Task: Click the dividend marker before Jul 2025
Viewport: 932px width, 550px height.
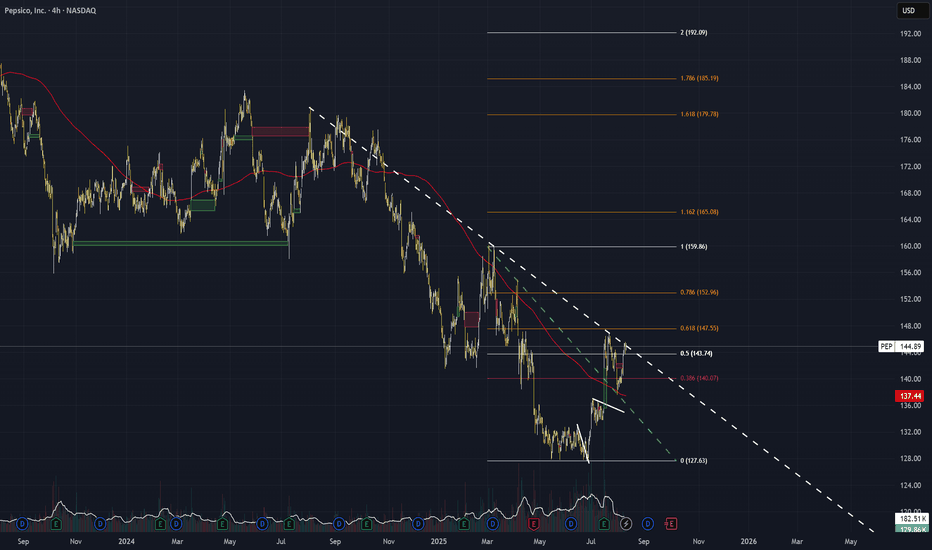Action: 571,524
